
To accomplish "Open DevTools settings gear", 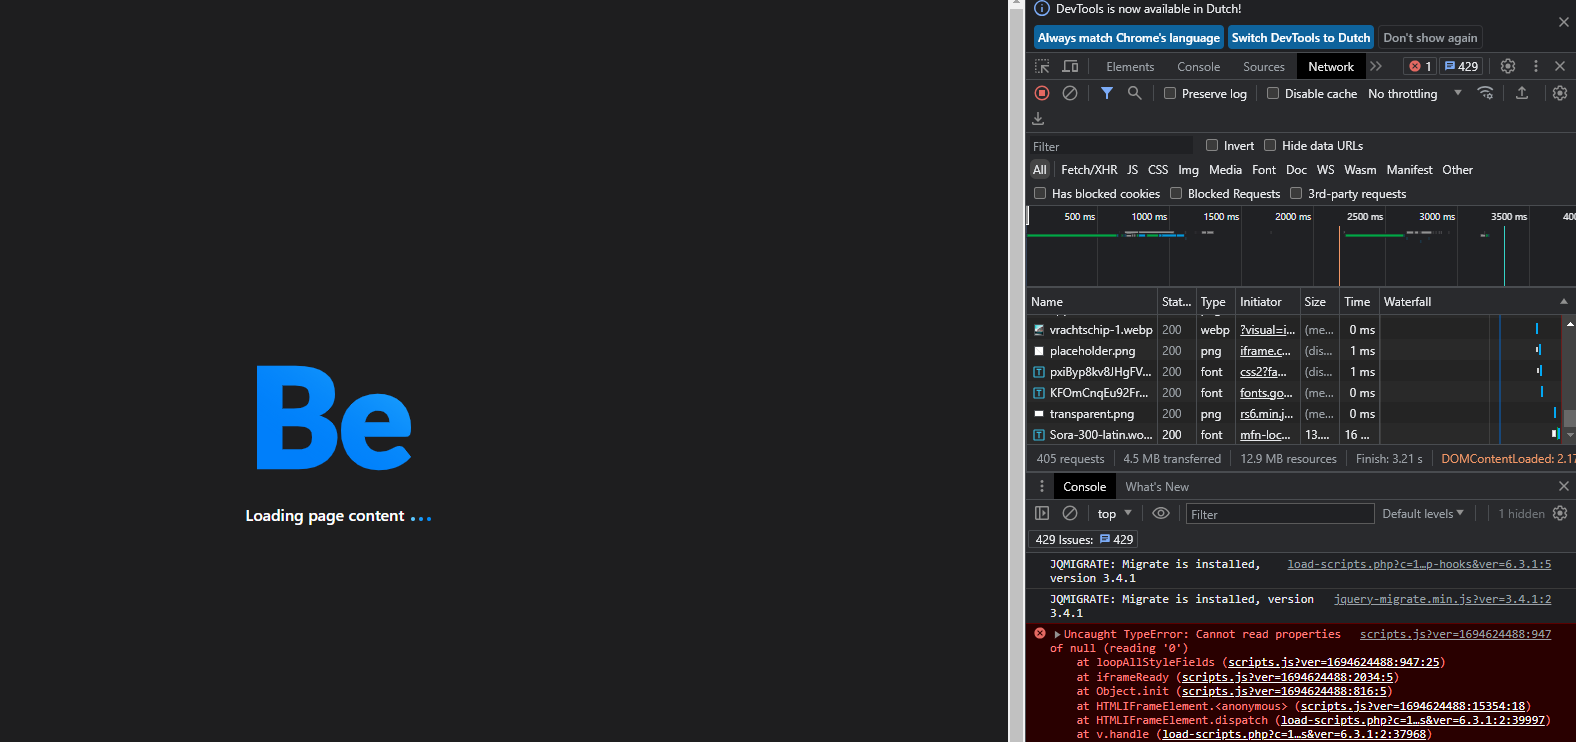I will 1508,66.
